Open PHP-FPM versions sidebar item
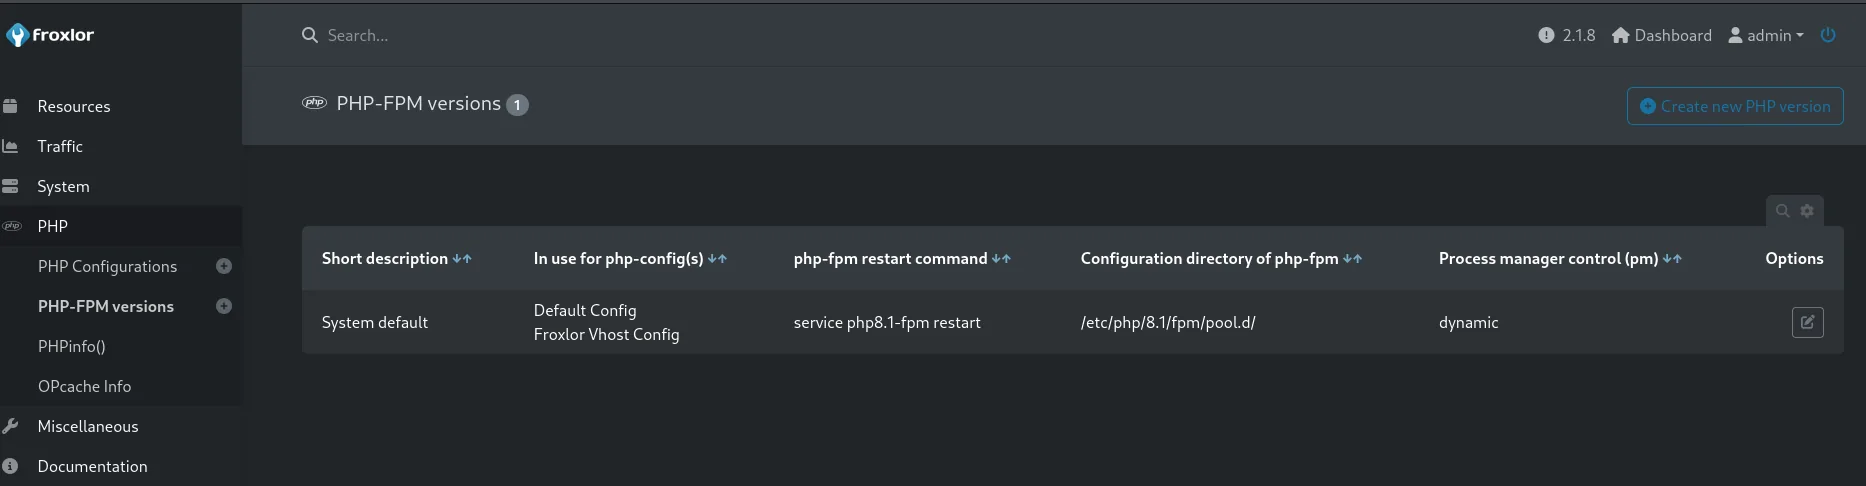This screenshot has height=486, width=1866. (106, 306)
